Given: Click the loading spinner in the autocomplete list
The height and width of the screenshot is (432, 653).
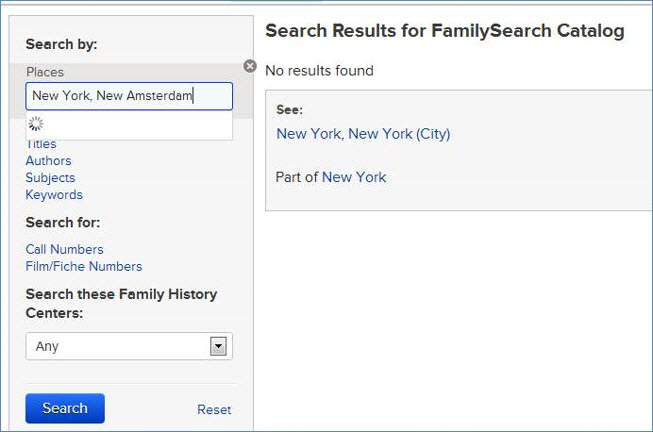Looking at the screenshot, I should coord(36,124).
